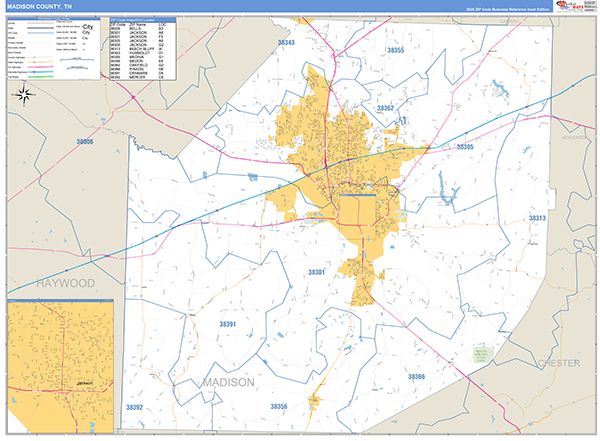The width and height of the screenshot is (600, 441).
Task: Click the green park marker near Chester
Action: coord(481,355)
